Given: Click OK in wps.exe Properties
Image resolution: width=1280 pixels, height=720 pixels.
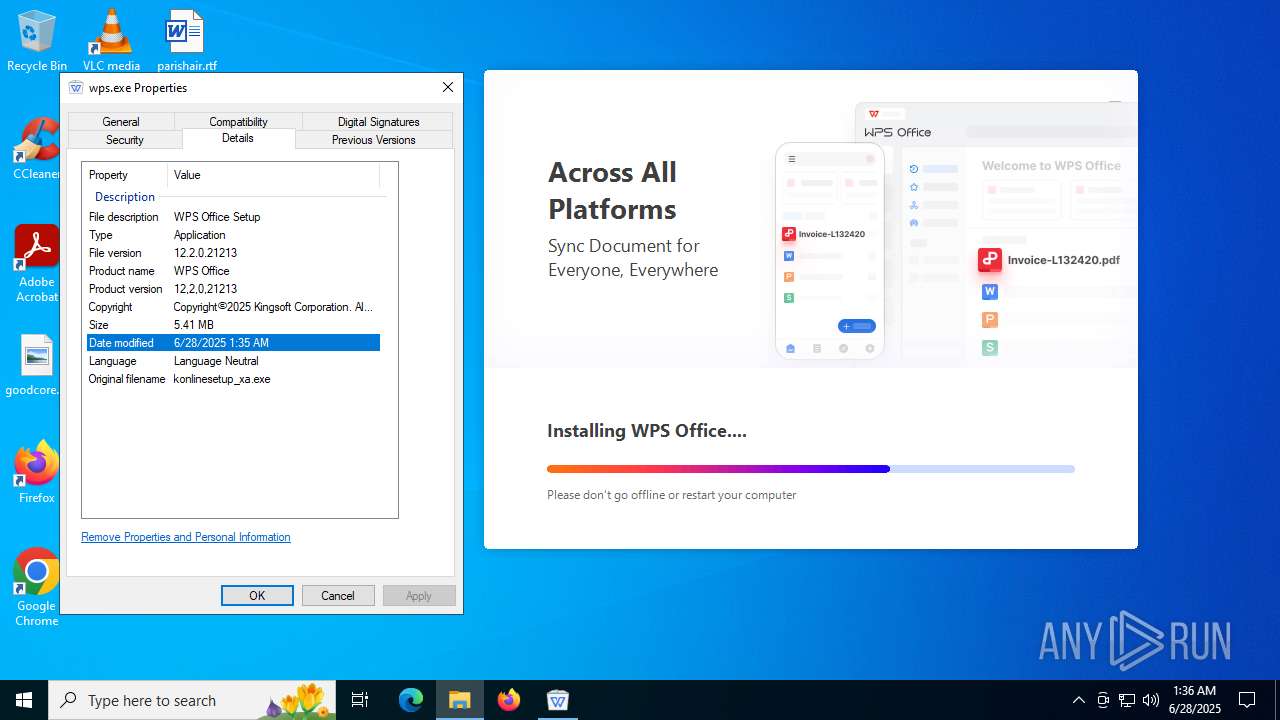Looking at the screenshot, I should click(x=257, y=596).
